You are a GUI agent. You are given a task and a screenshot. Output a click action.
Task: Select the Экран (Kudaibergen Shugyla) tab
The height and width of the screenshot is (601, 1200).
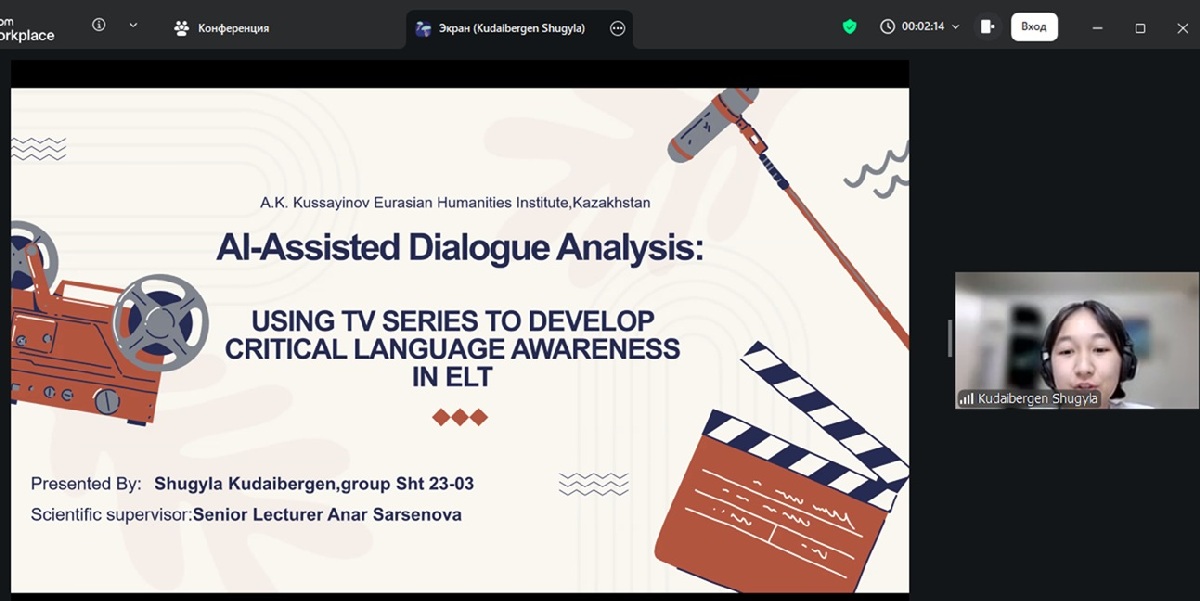pyautogui.click(x=511, y=28)
